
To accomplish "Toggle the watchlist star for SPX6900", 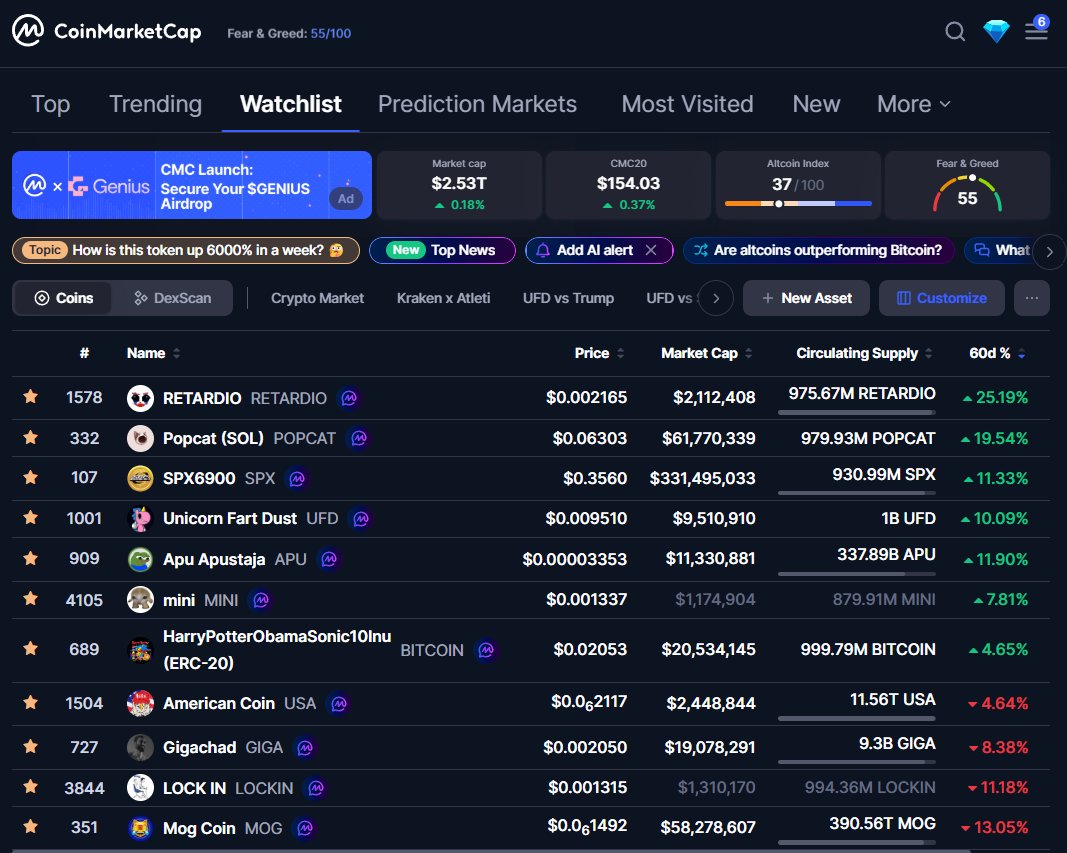I will pyautogui.click(x=31, y=478).
